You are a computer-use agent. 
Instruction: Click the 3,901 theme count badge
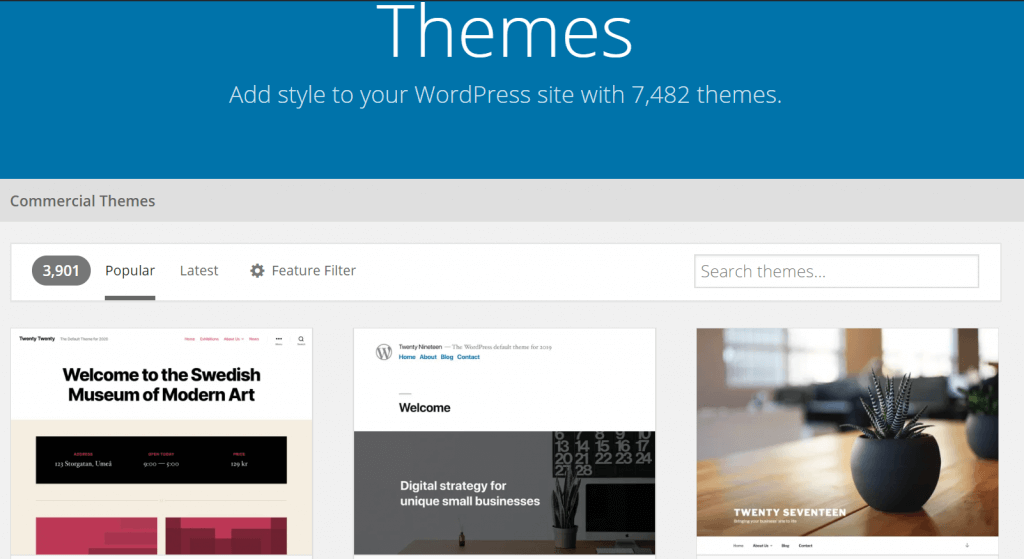coord(61,270)
